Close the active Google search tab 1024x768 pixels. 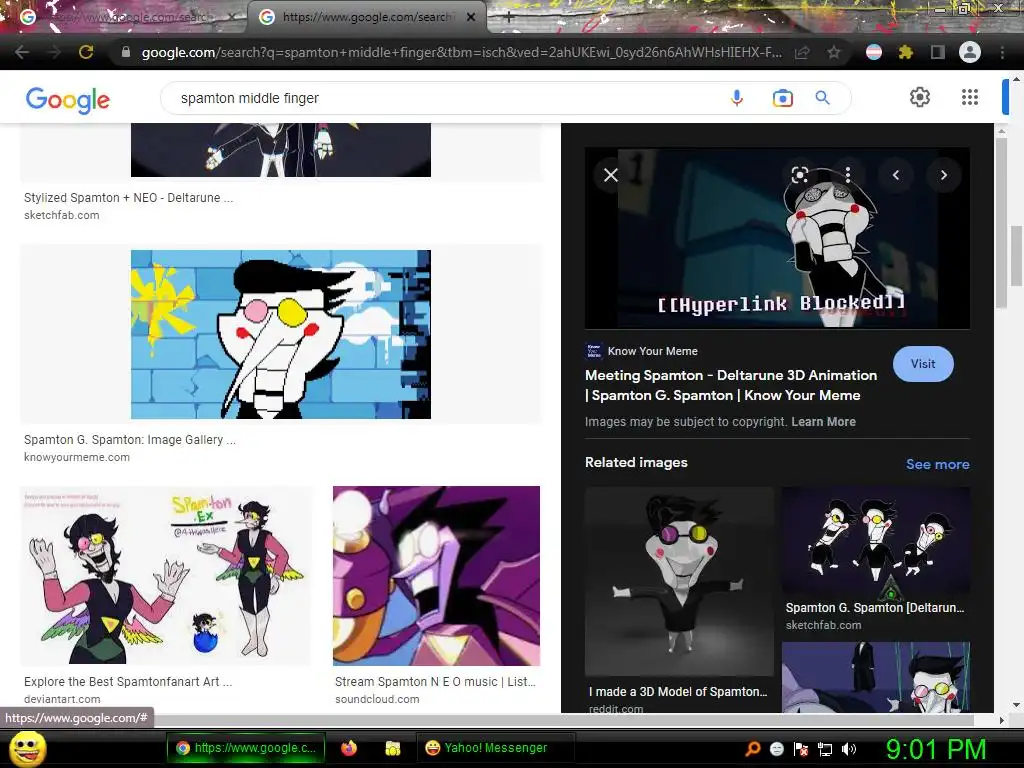(471, 18)
